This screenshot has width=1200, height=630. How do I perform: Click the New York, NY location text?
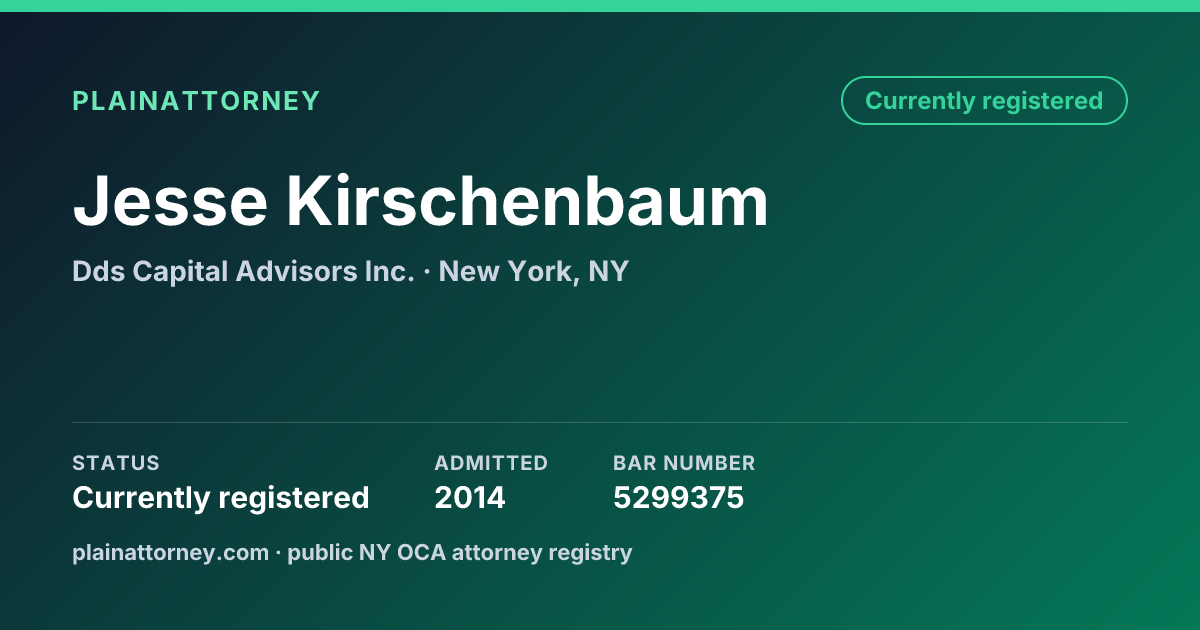pos(534,271)
